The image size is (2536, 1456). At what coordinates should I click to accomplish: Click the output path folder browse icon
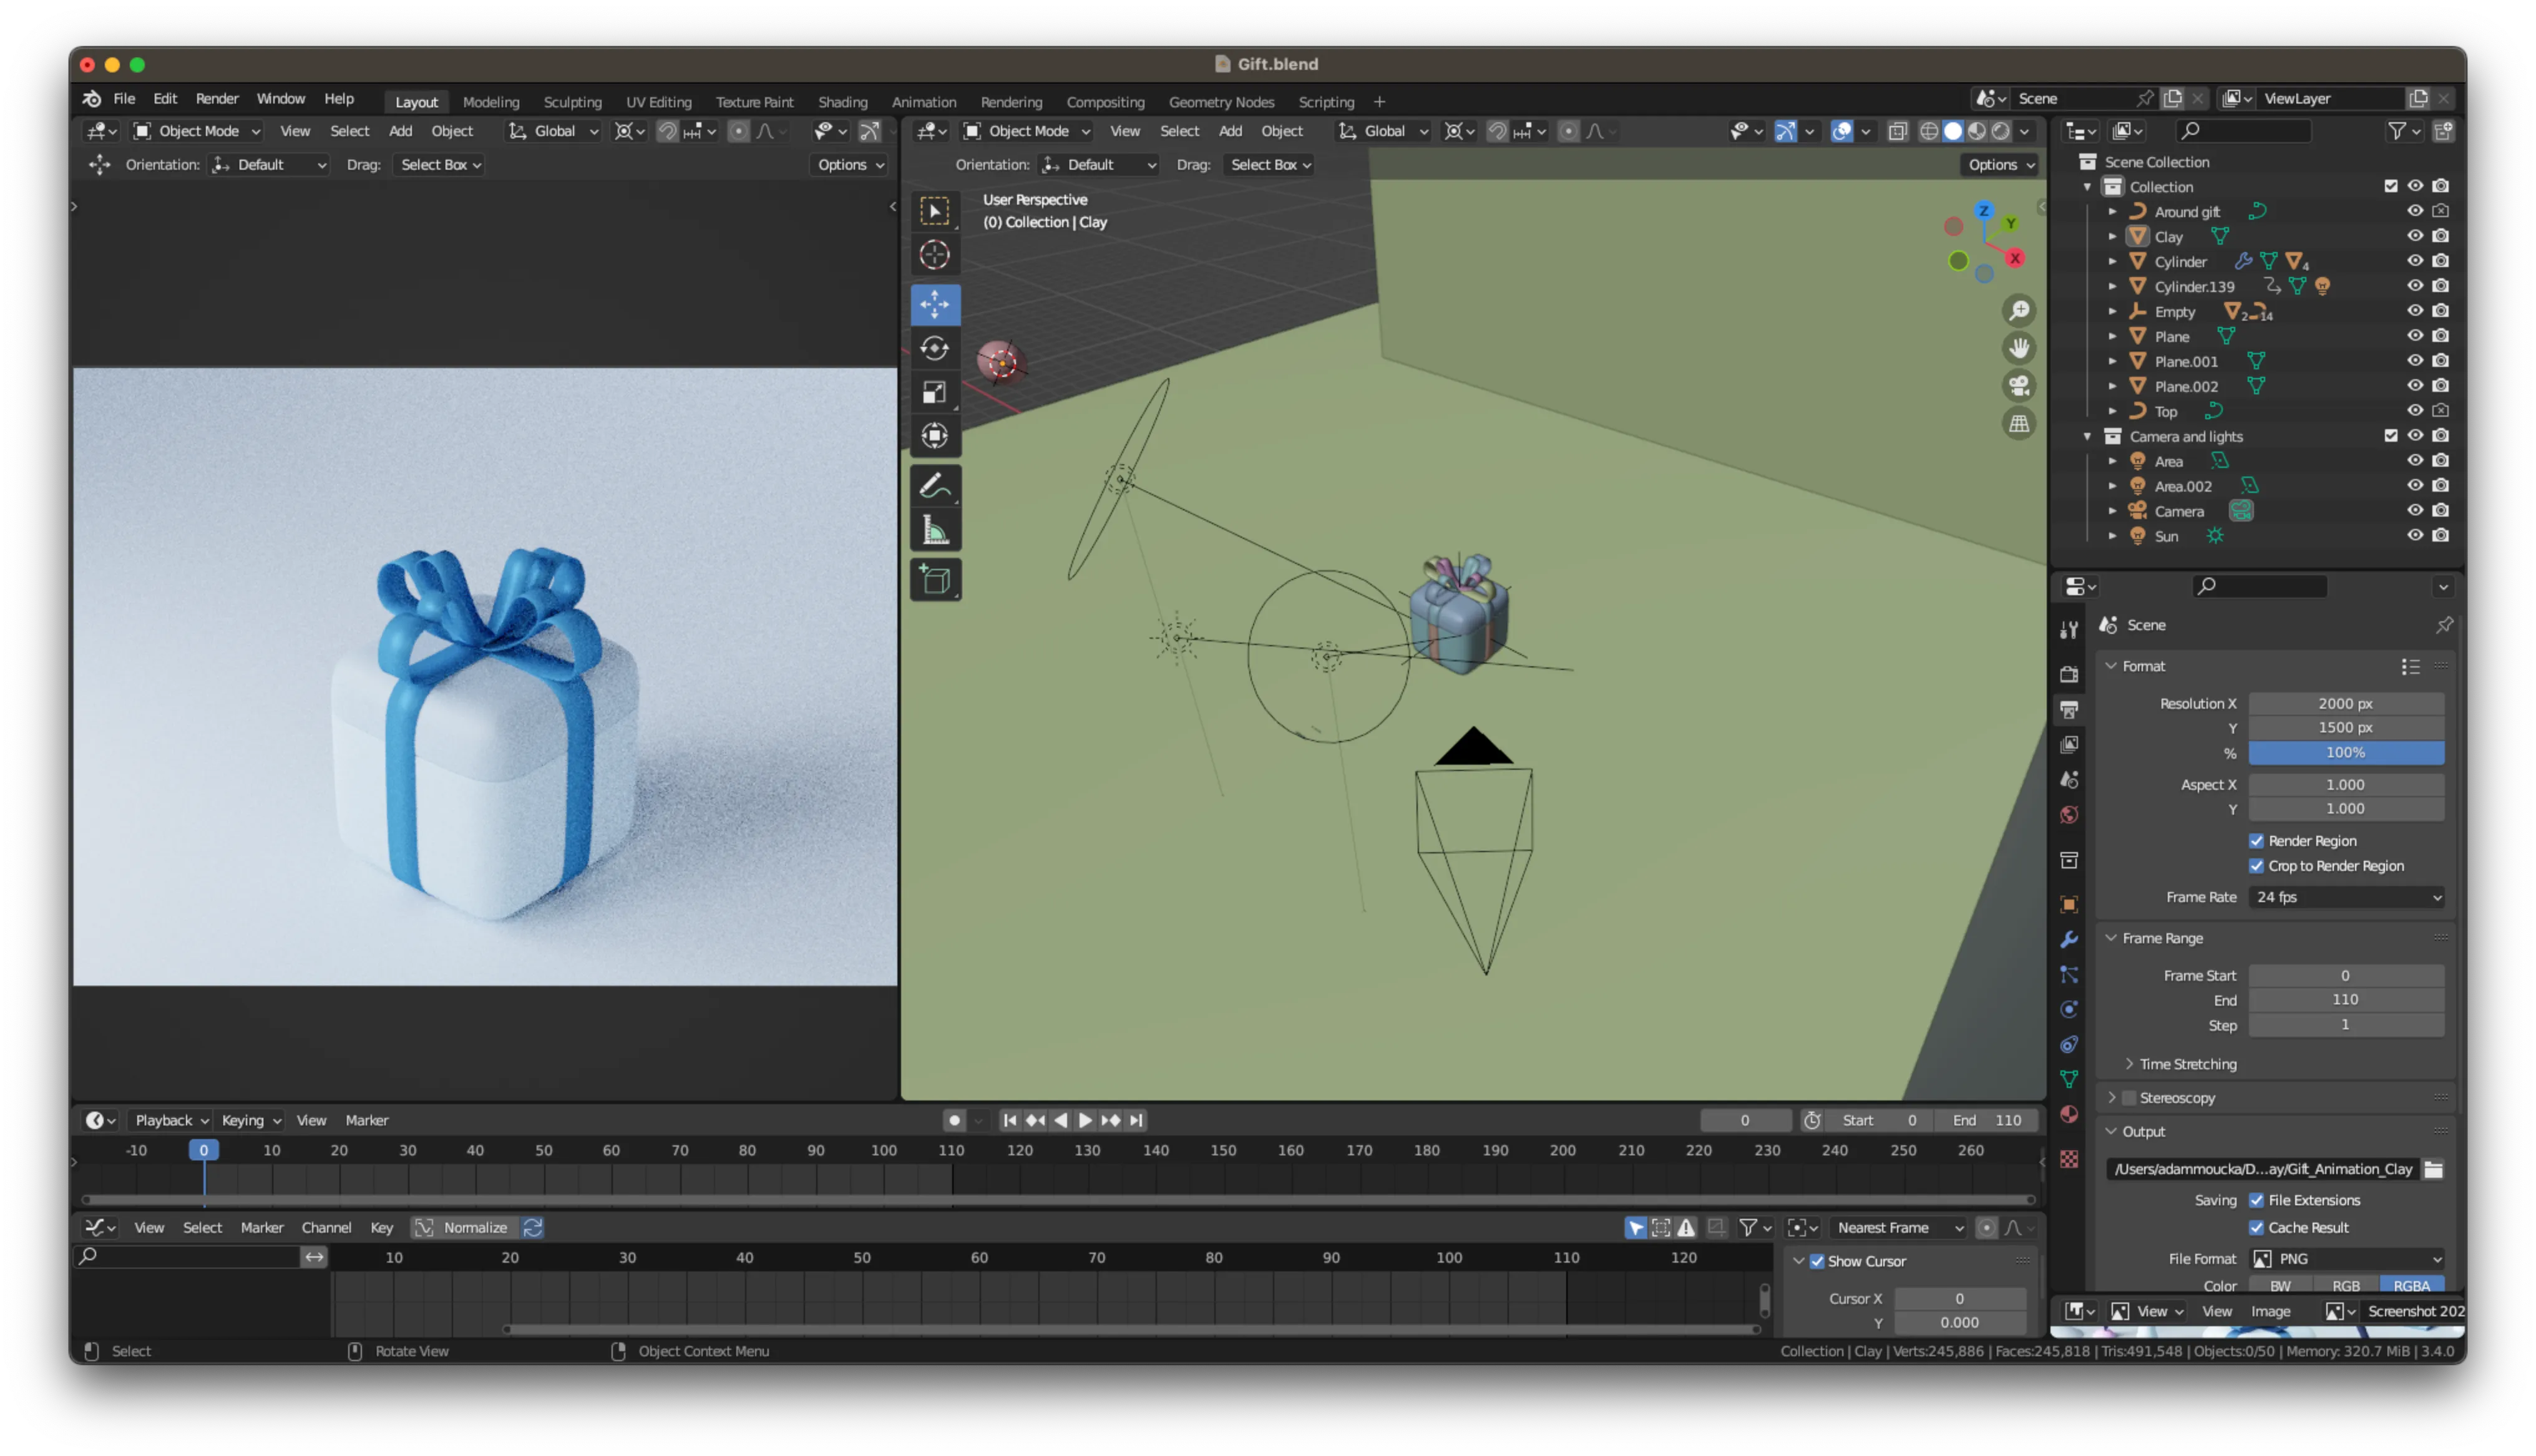coord(2432,1170)
